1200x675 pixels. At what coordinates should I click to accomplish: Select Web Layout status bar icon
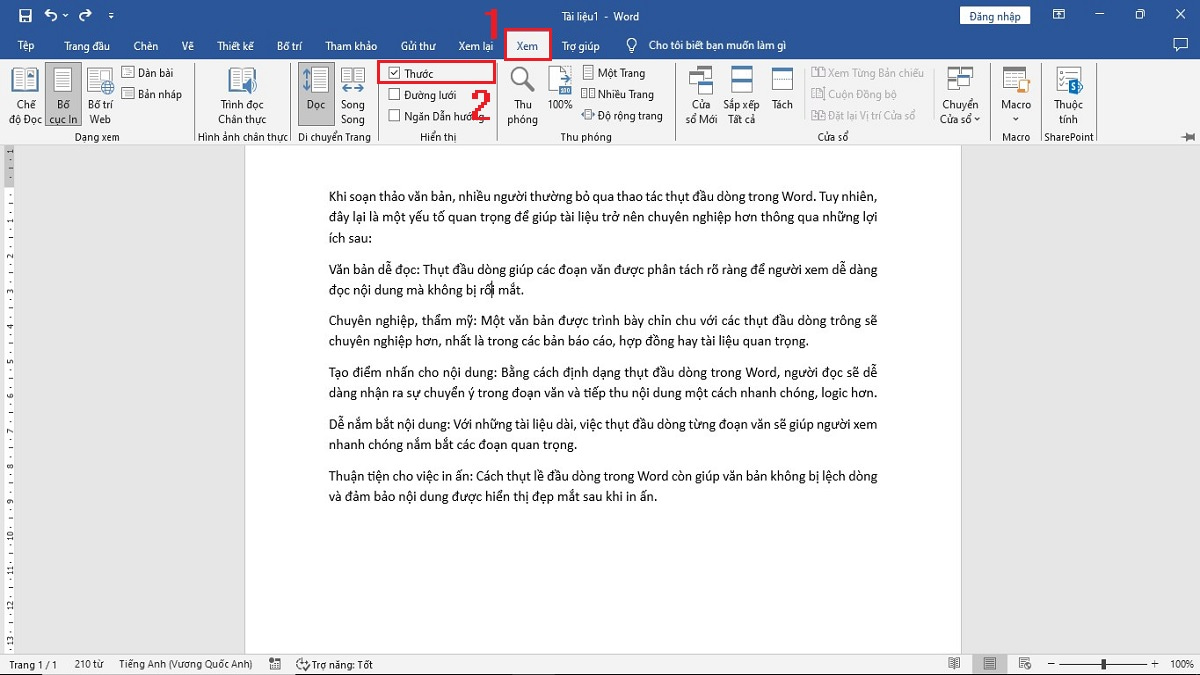[x=1023, y=664]
